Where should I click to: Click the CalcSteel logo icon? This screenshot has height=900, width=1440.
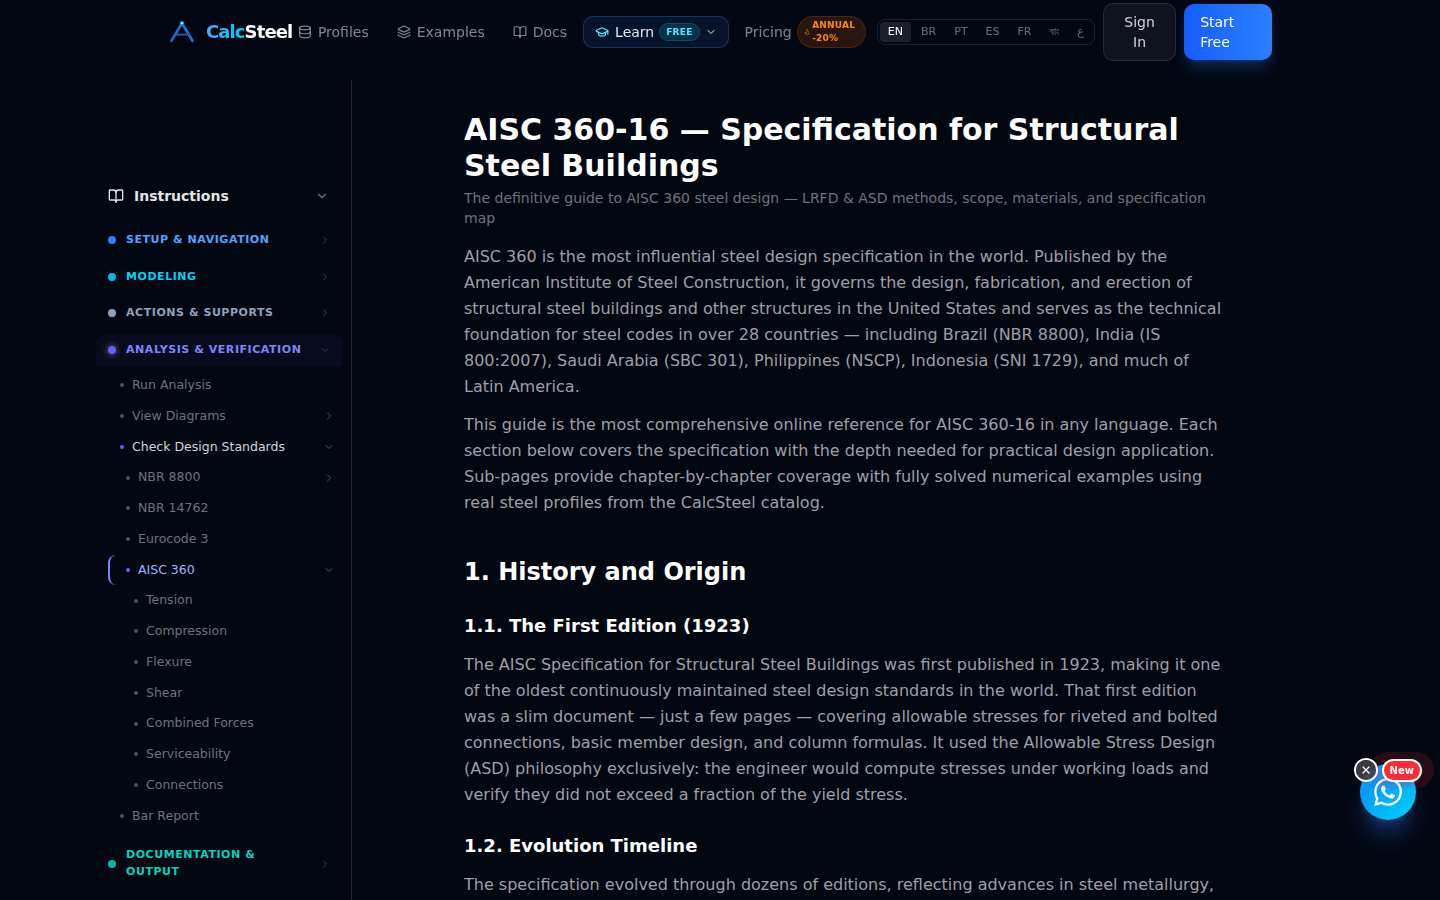[x=182, y=32]
